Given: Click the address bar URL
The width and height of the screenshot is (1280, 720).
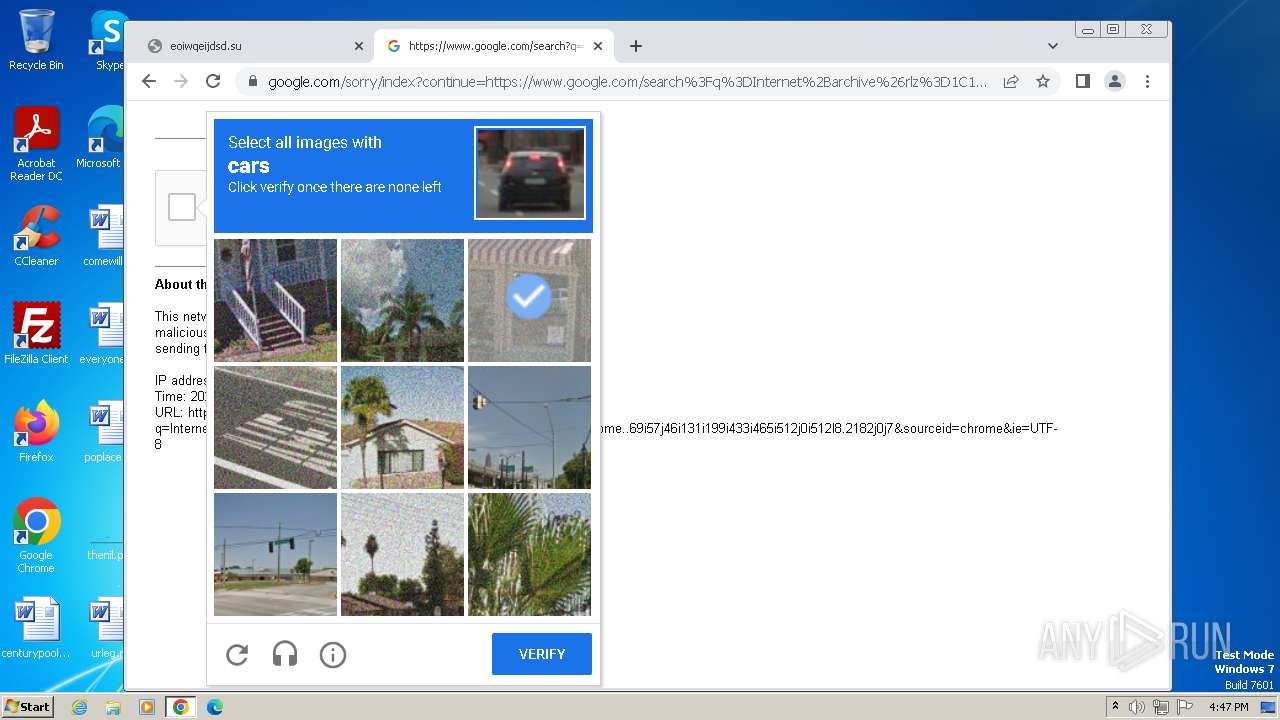Looking at the screenshot, I should pyautogui.click(x=627, y=82).
